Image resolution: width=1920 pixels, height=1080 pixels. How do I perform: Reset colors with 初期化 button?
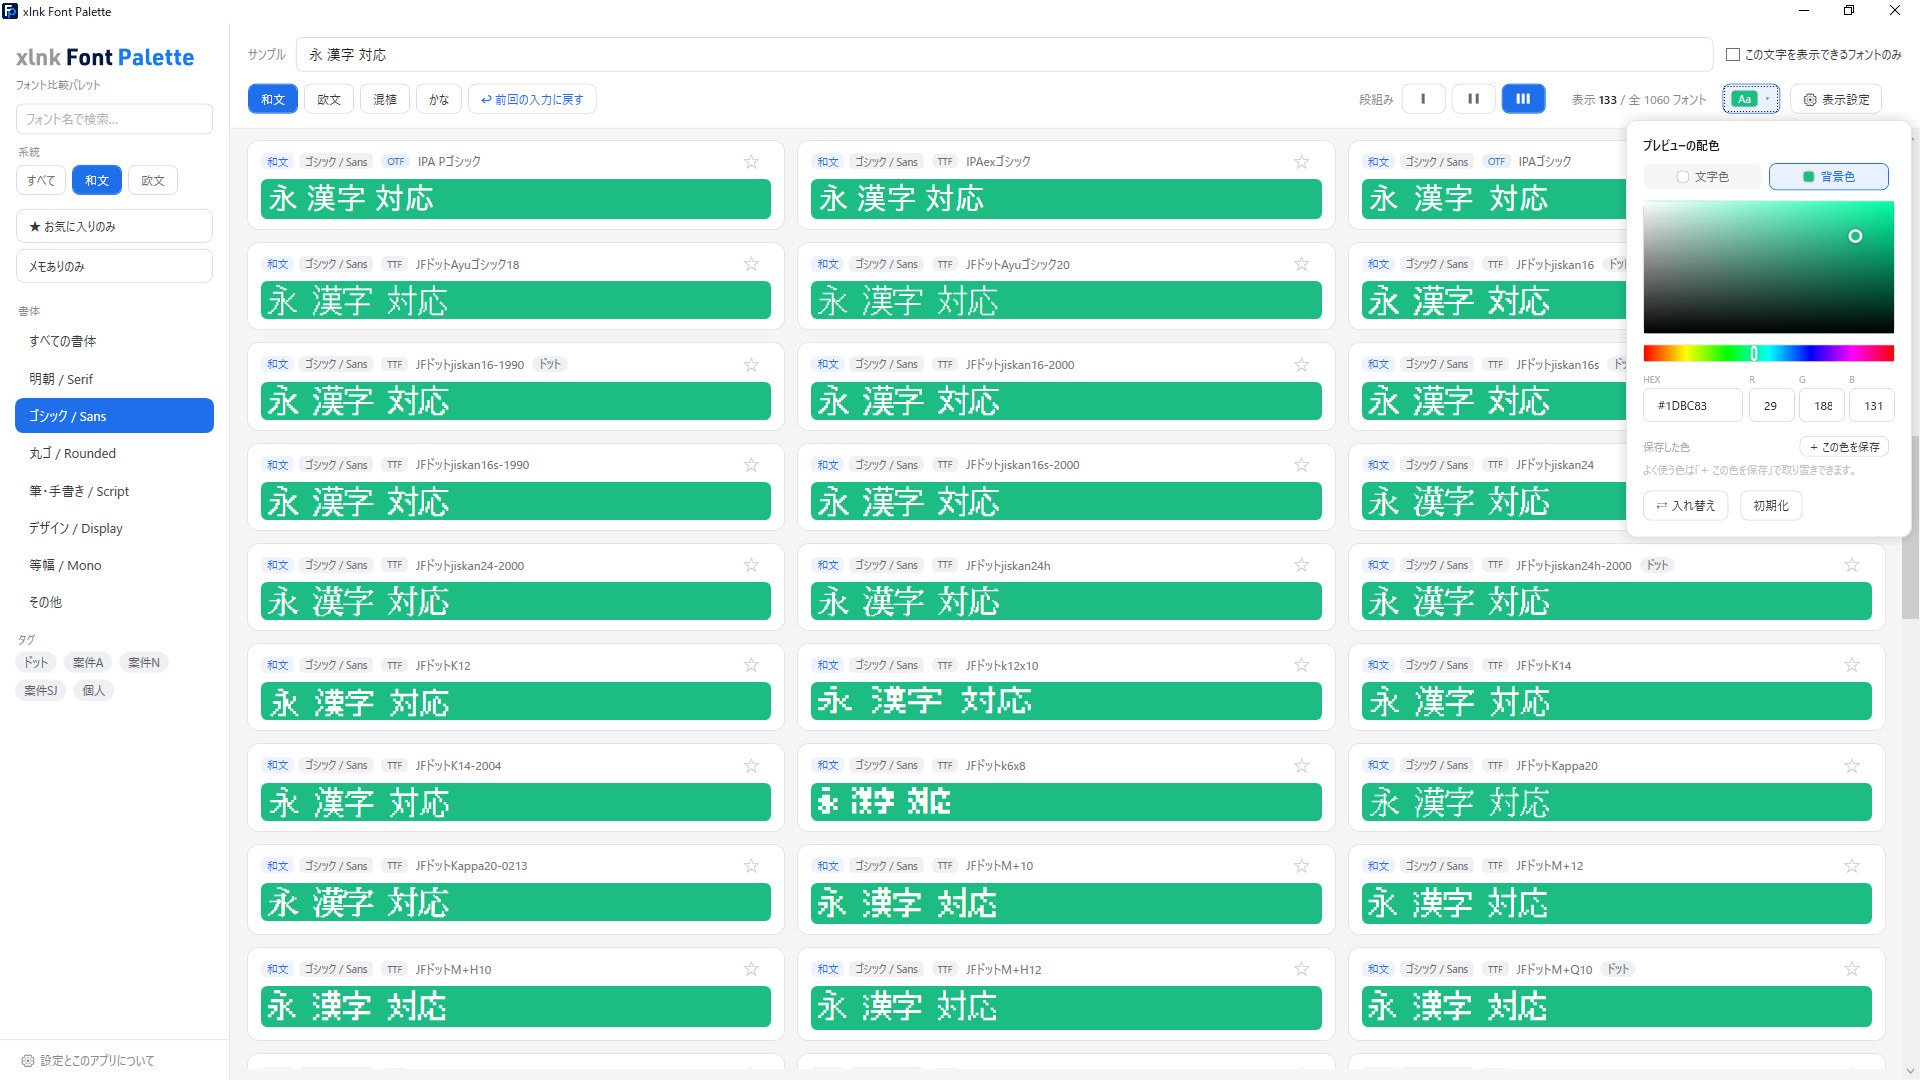click(x=1771, y=506)
